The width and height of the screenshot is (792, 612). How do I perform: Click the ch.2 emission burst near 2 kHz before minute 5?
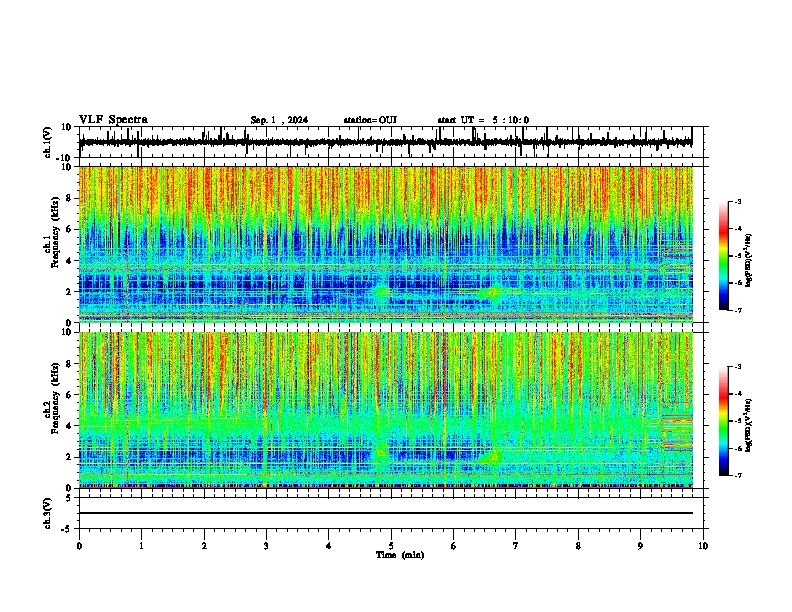click(x=382, y=453)
